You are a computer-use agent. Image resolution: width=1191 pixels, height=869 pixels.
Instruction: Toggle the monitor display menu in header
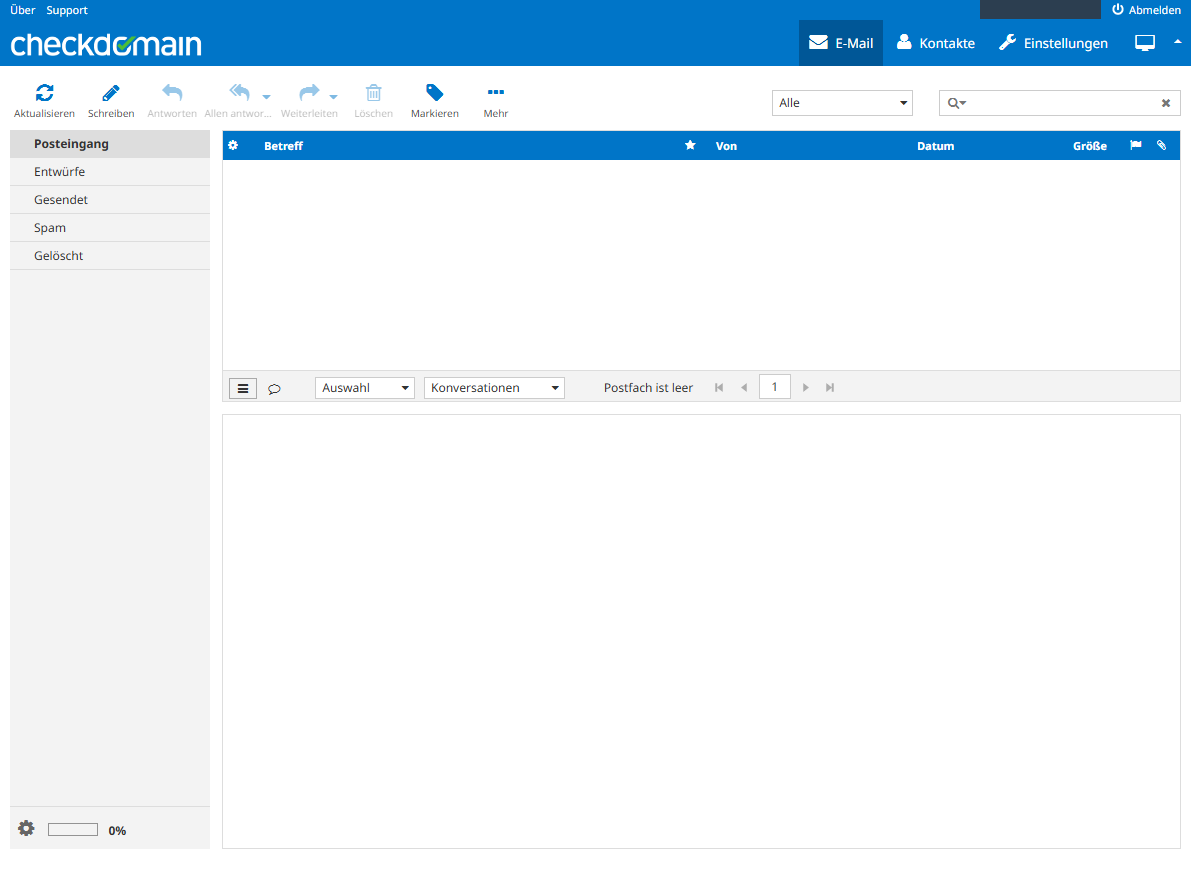point(1145,43)
